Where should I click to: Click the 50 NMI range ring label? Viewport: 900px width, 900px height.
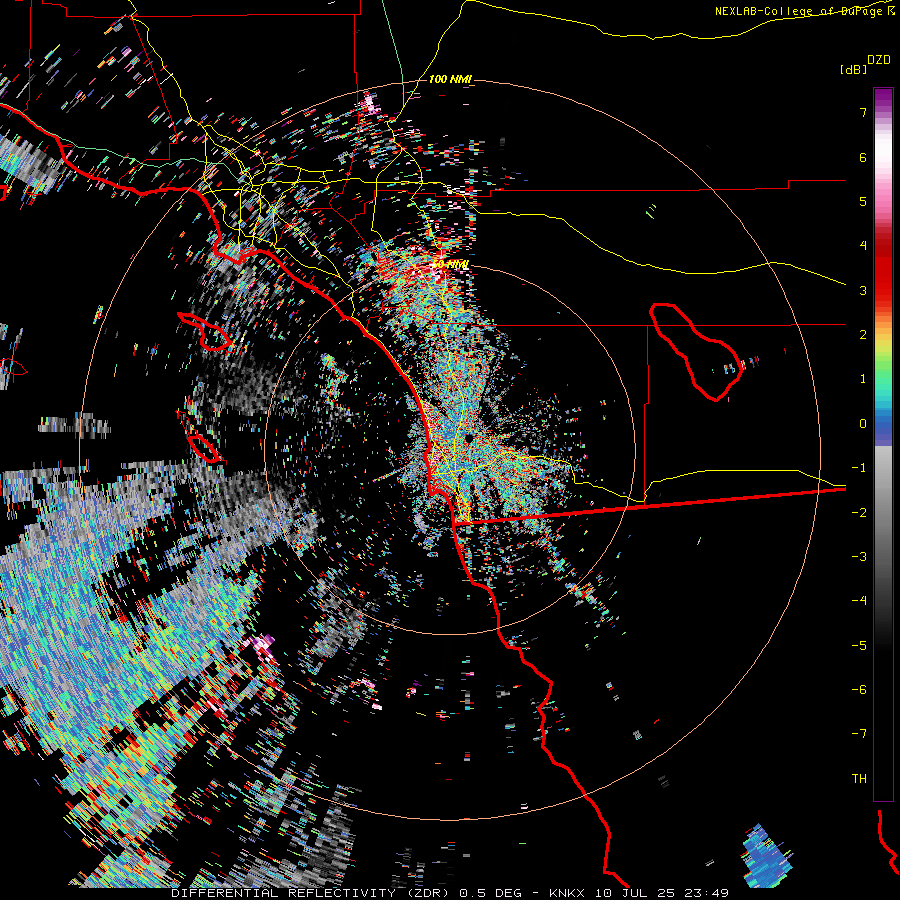click(x=451, y=265)
